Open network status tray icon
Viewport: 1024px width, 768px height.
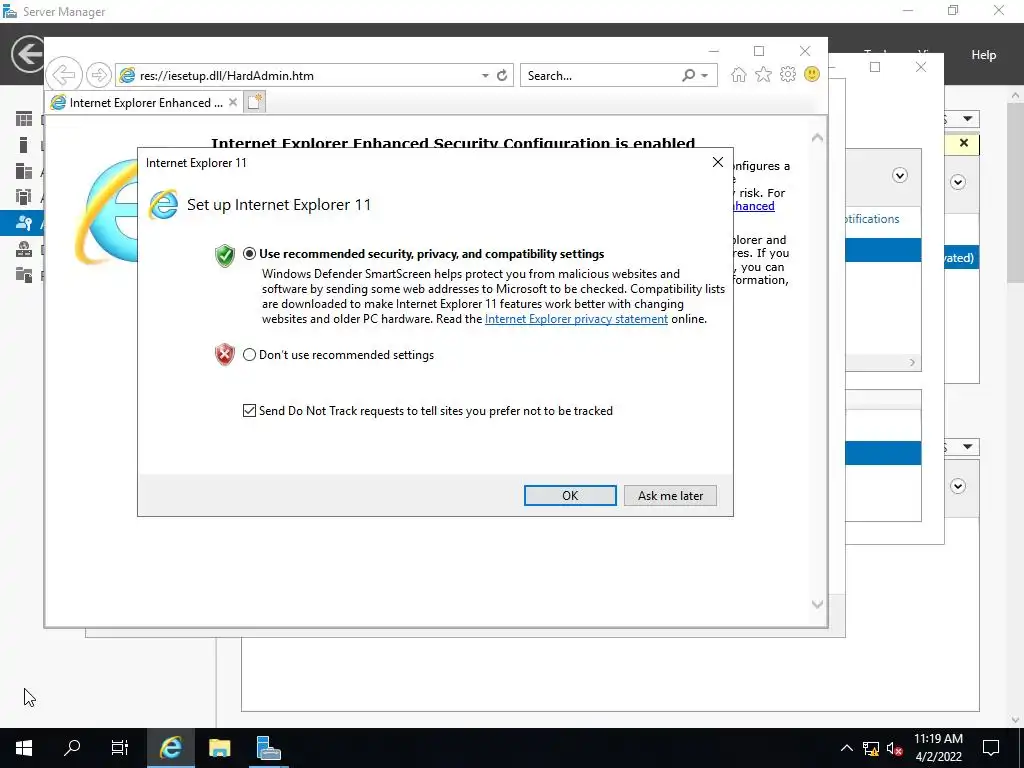click(871, 748)
